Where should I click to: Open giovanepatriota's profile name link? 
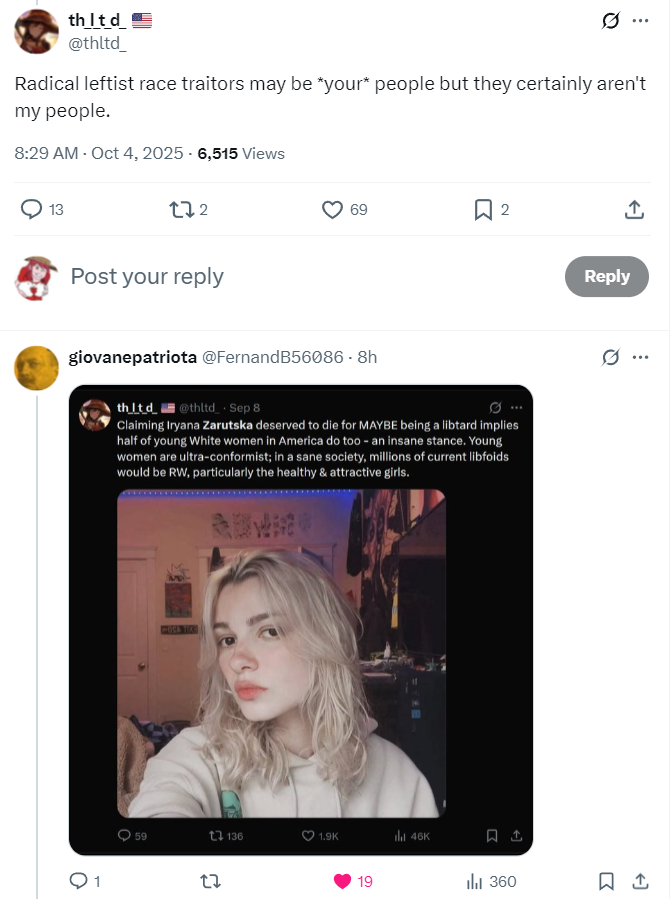[x=132, y=357]
